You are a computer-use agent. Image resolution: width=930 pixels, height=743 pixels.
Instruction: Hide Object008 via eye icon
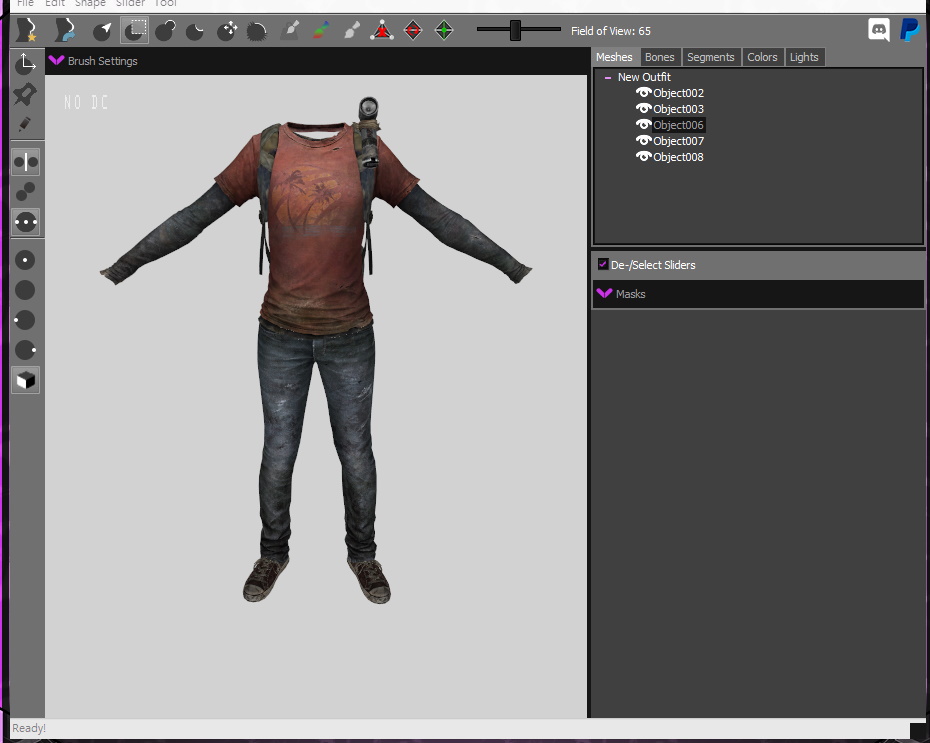point(644,157)
